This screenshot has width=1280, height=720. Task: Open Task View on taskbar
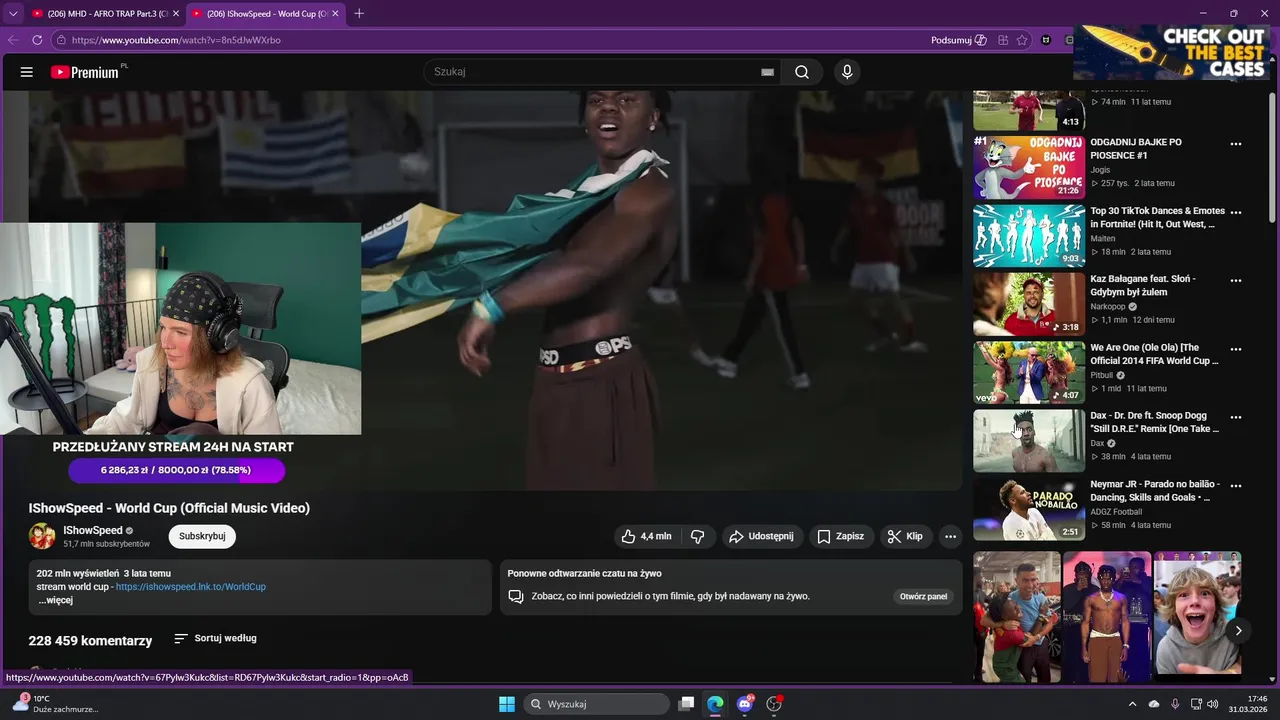click(x=686, y=704)
